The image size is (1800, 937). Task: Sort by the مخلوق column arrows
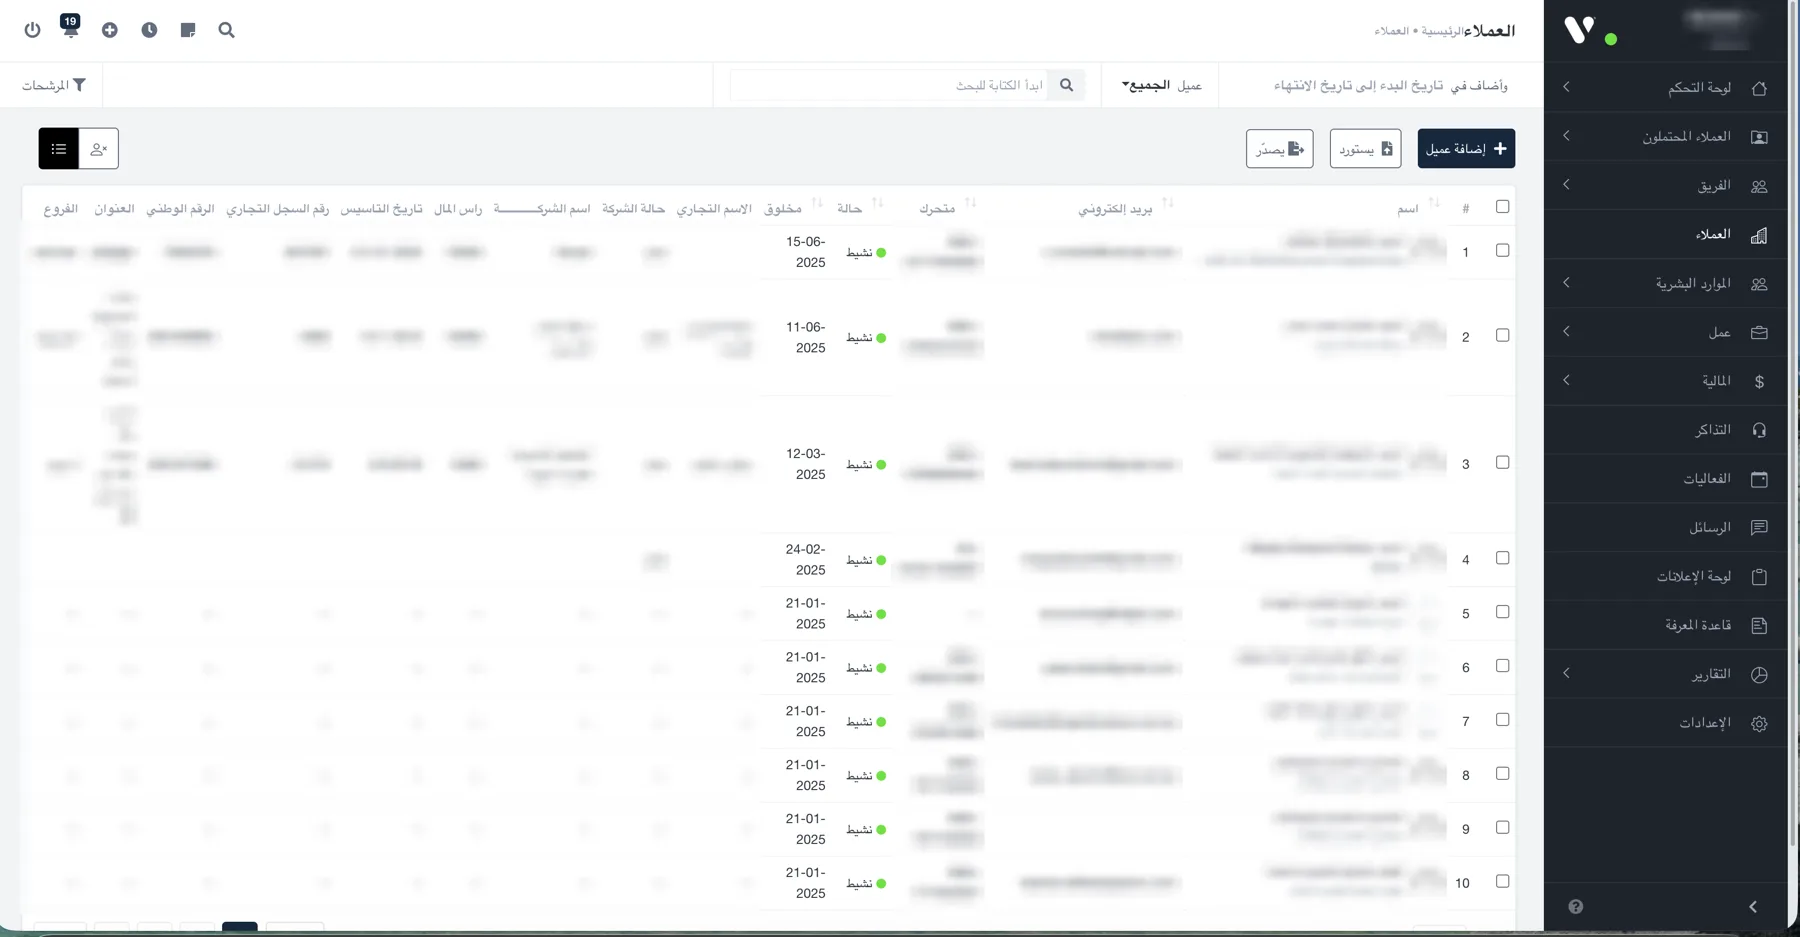(817, 204)
